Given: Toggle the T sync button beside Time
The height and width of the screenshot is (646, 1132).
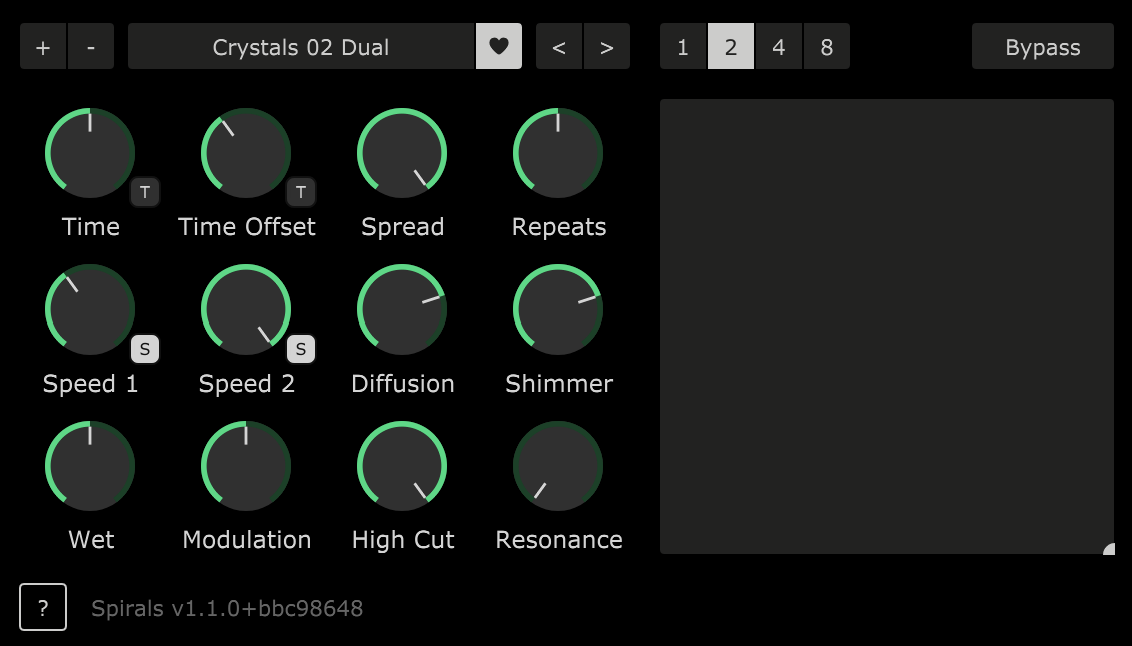Looking at the screenshot, I should point(145,192).
